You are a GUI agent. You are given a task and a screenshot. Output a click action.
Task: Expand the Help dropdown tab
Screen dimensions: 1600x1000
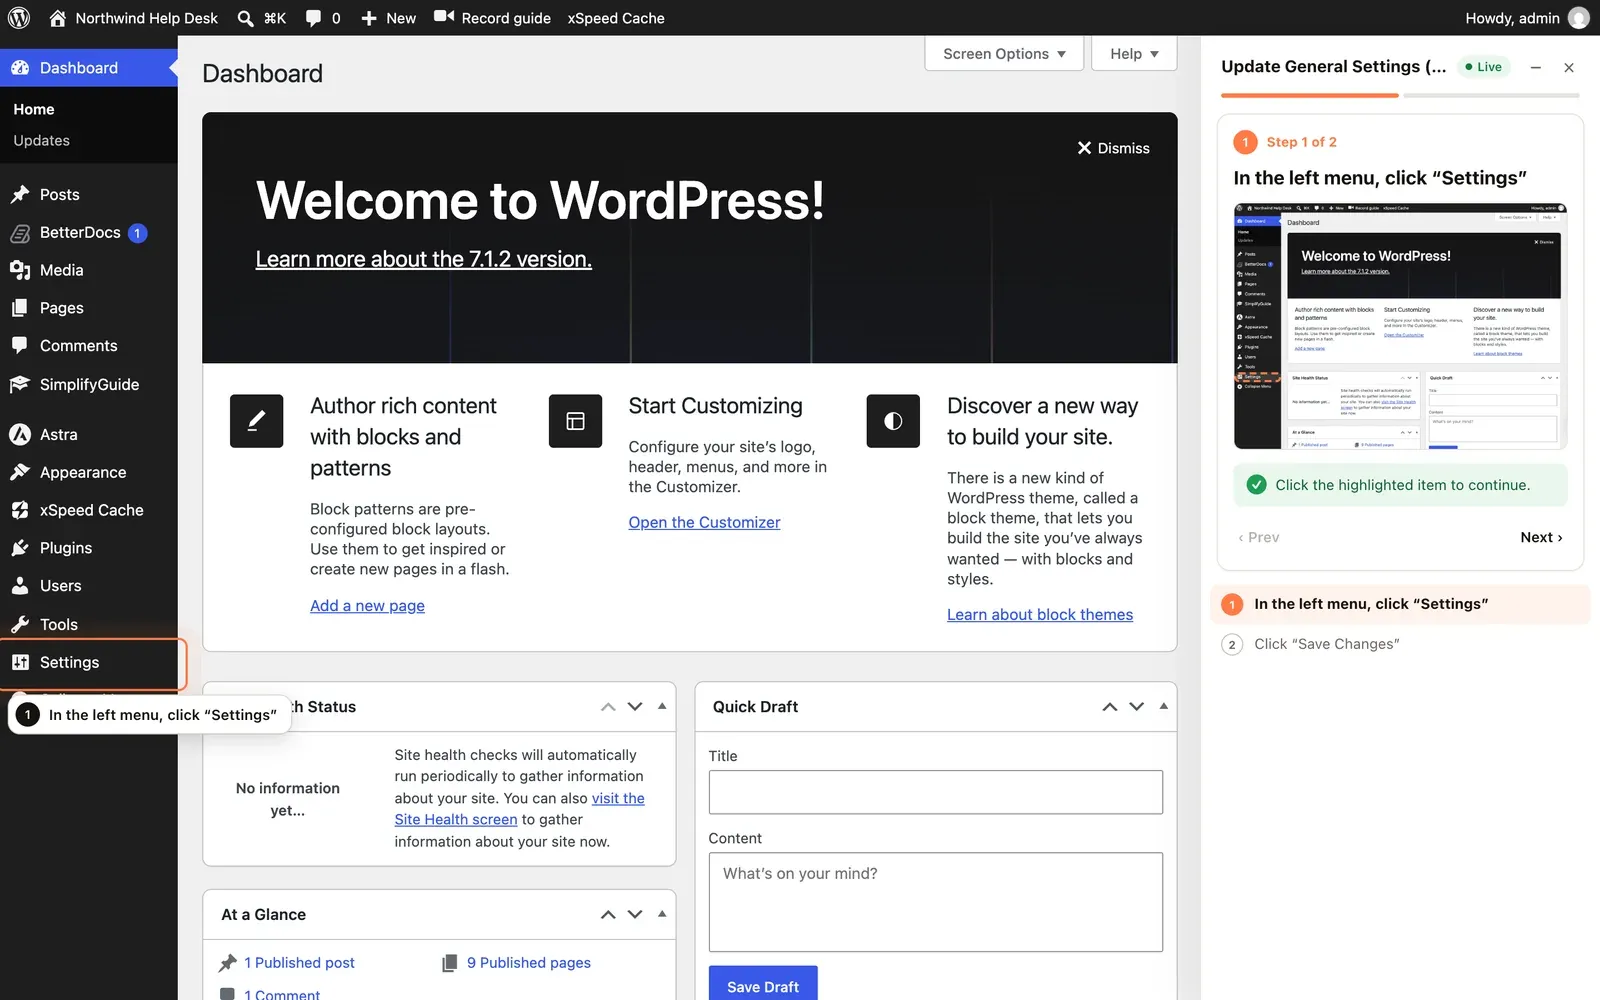(x=1134, y=54)
